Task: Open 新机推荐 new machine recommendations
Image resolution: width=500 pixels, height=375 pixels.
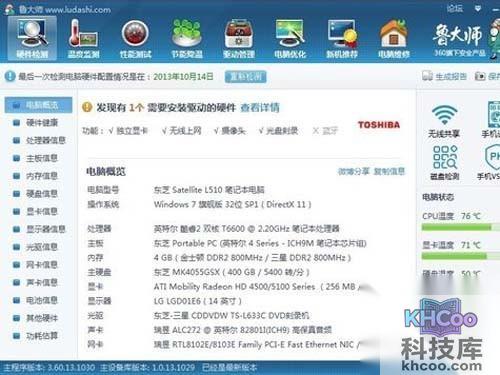Action: pos(342,38)
